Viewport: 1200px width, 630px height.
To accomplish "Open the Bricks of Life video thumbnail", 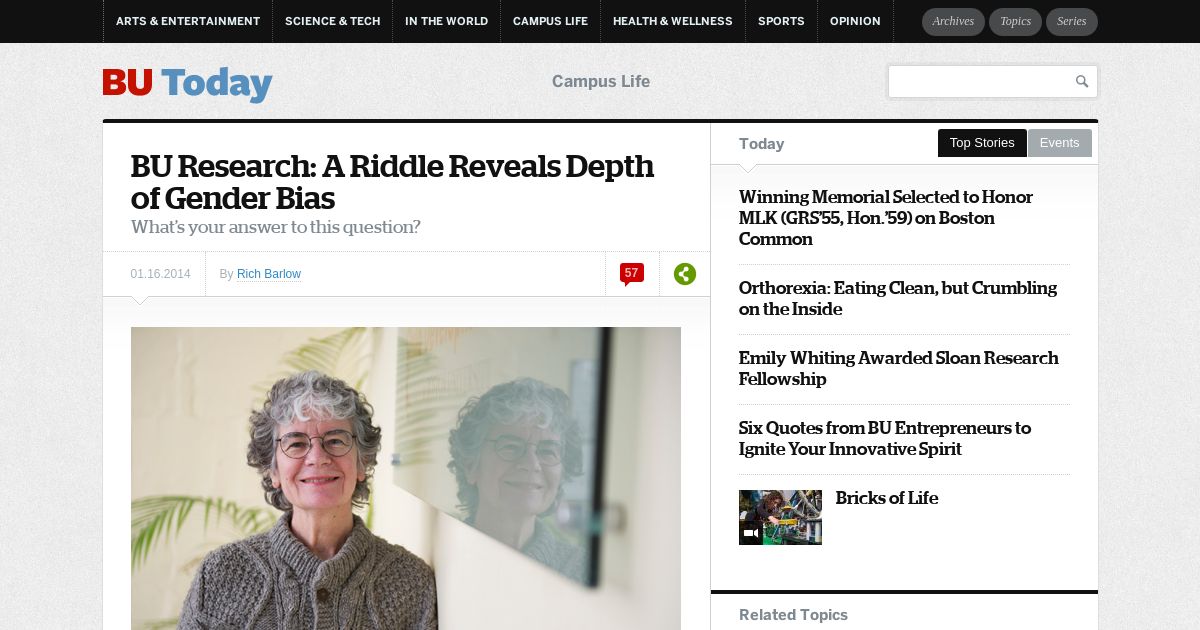I will coord(780,517).
